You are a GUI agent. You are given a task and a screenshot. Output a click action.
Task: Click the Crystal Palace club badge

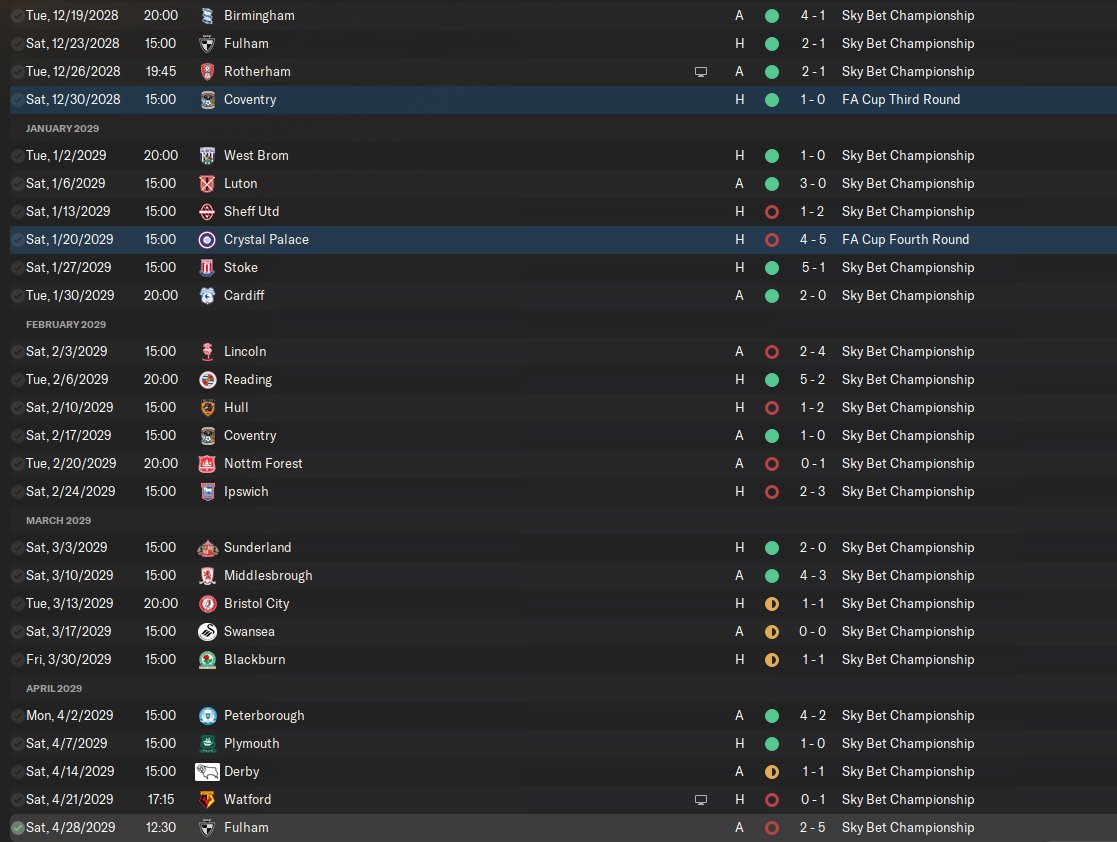pyautogui.click(x=207, y=240)
